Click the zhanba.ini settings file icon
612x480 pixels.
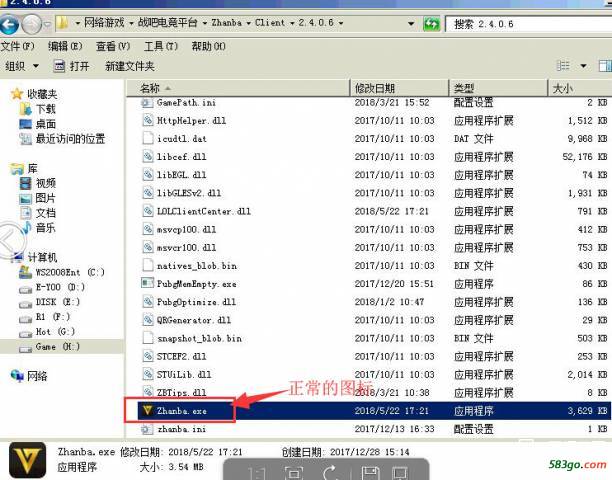[x=147, y=429]
